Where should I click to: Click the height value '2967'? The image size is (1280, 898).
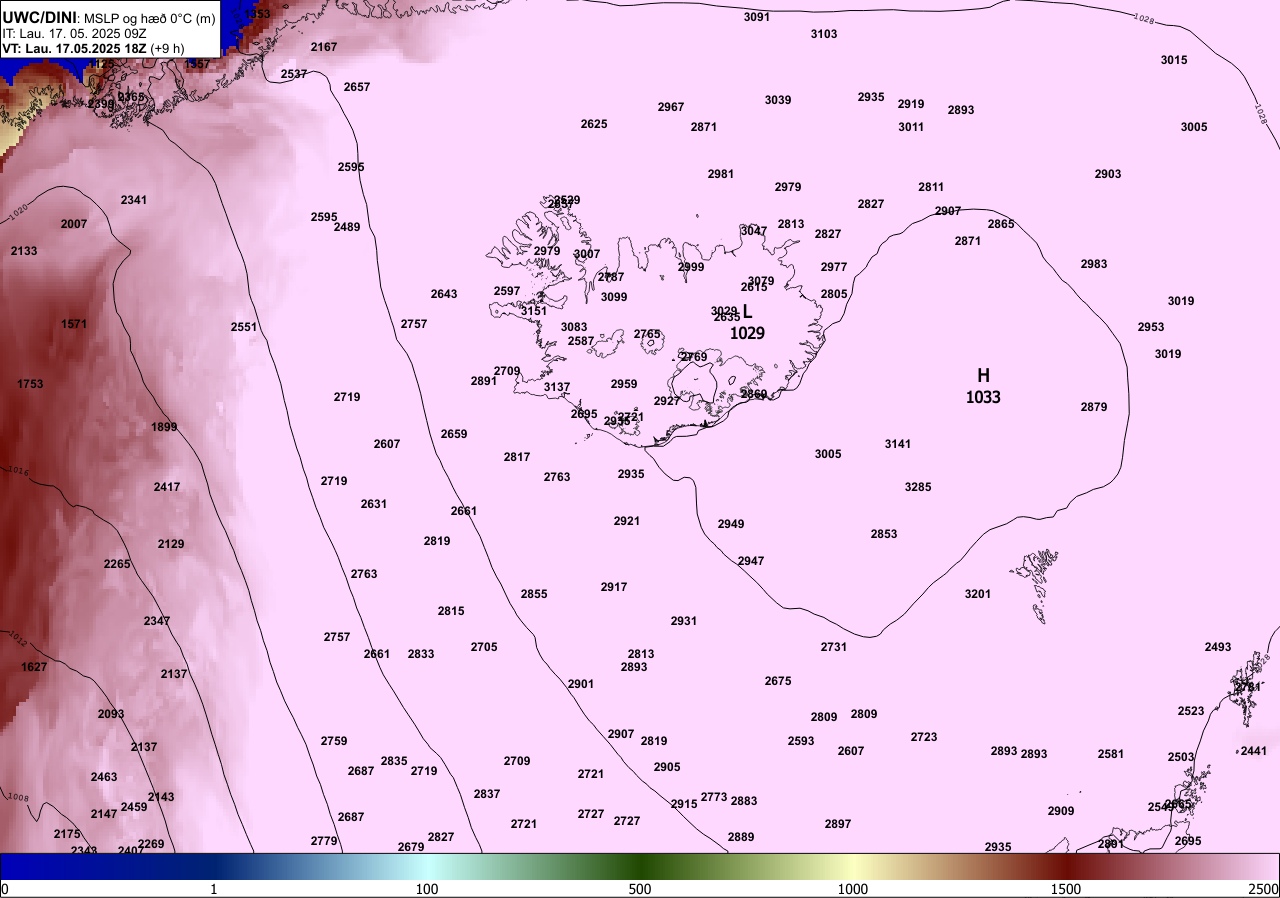tap(671, 107)
